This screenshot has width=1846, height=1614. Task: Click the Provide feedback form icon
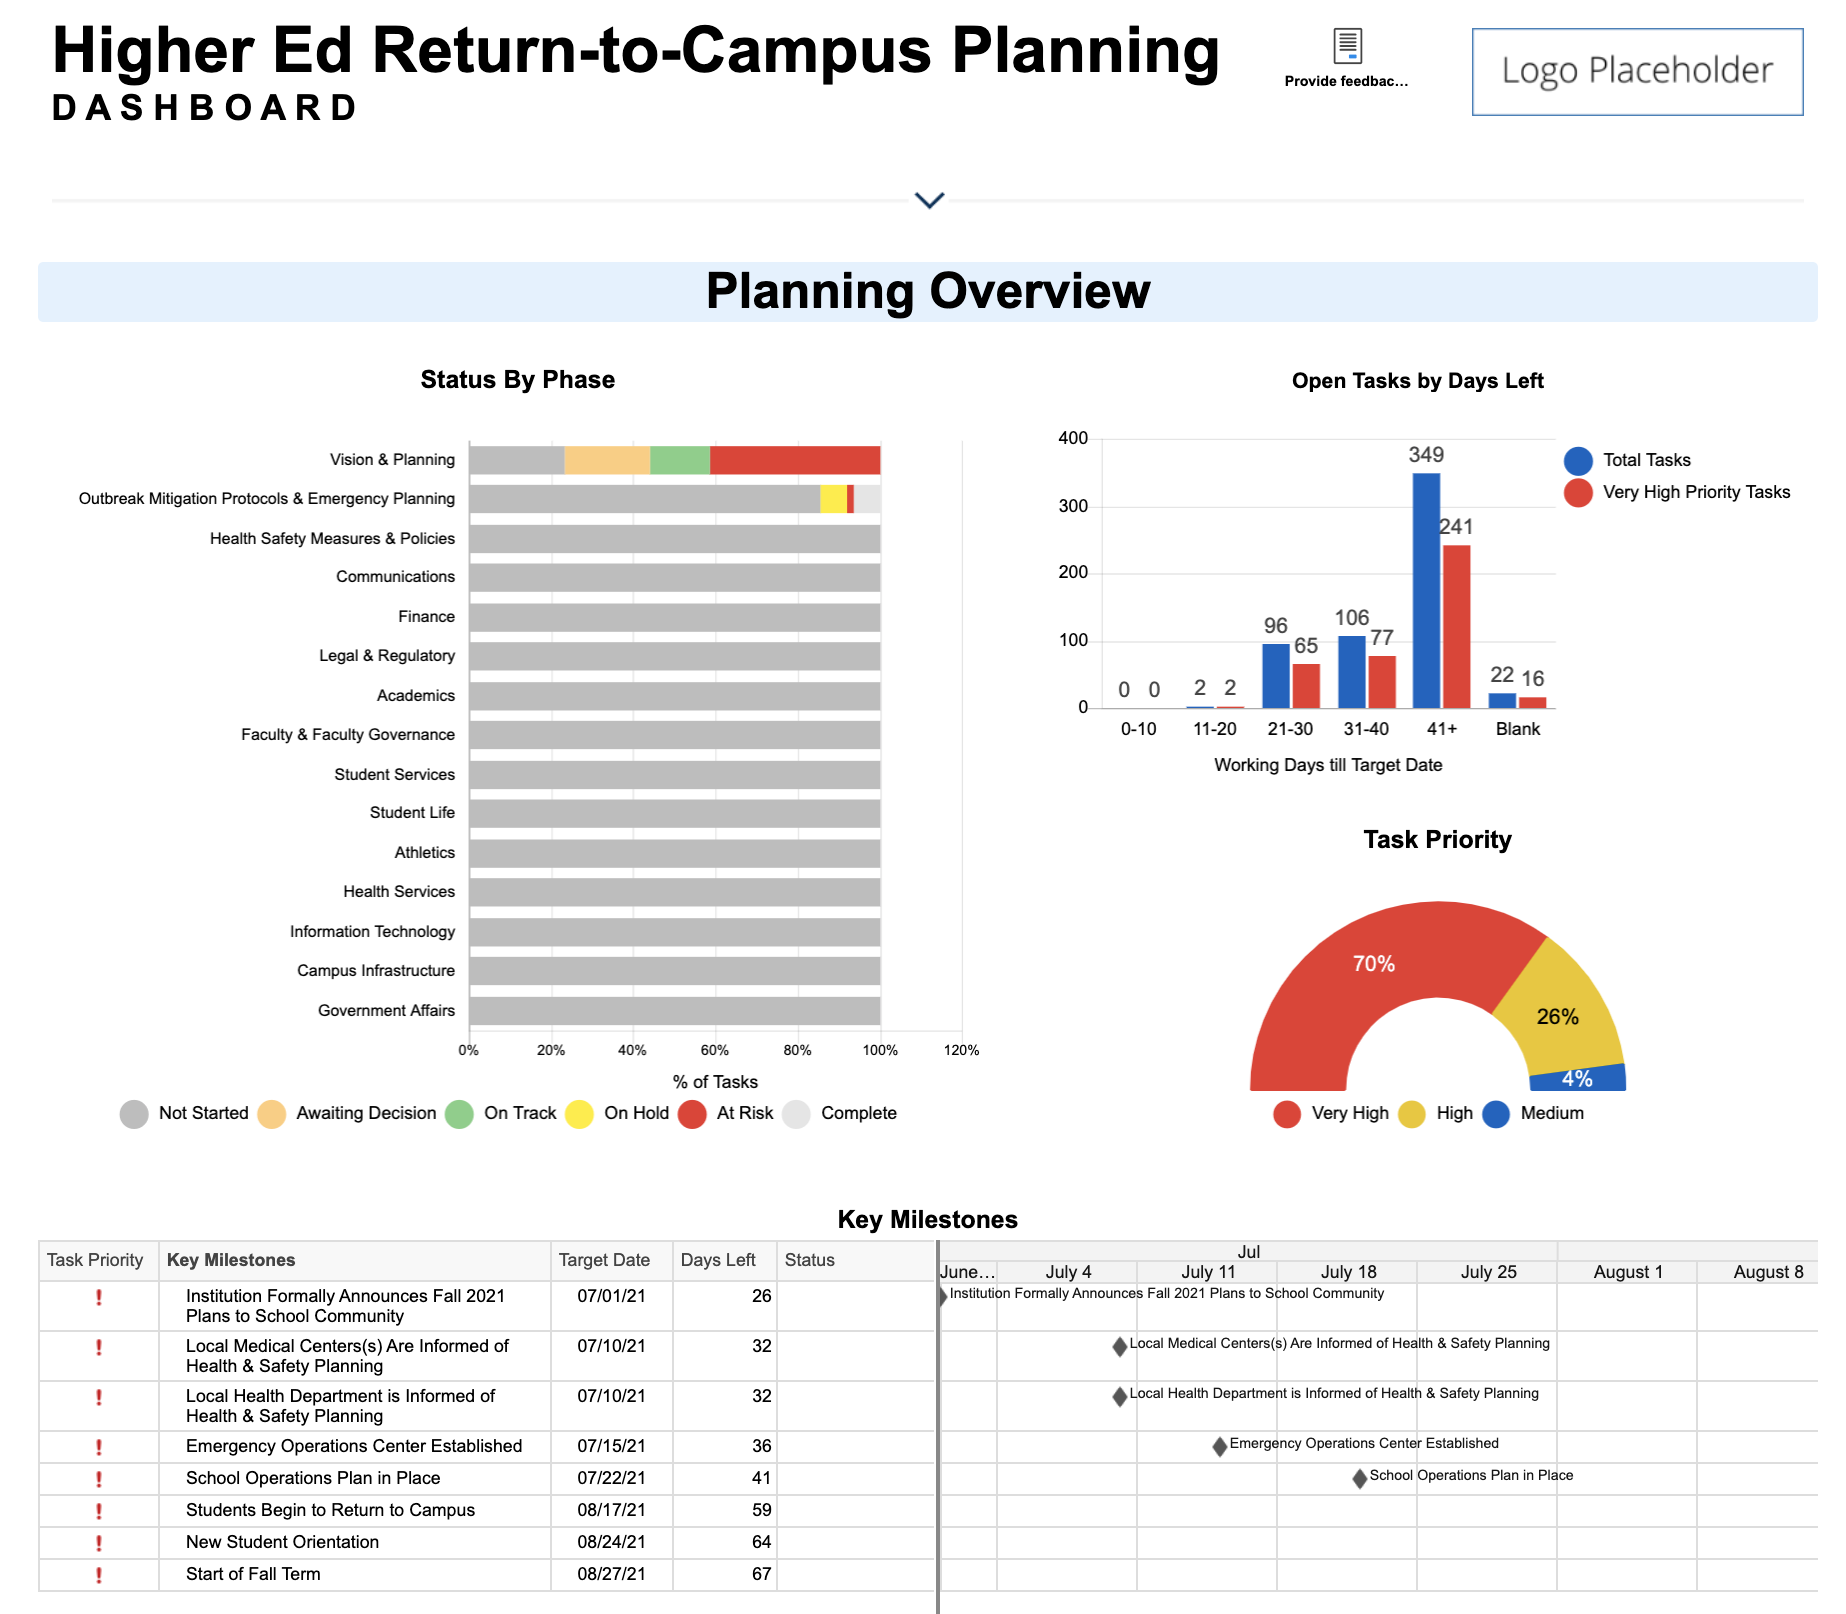tap(1347, 46)
